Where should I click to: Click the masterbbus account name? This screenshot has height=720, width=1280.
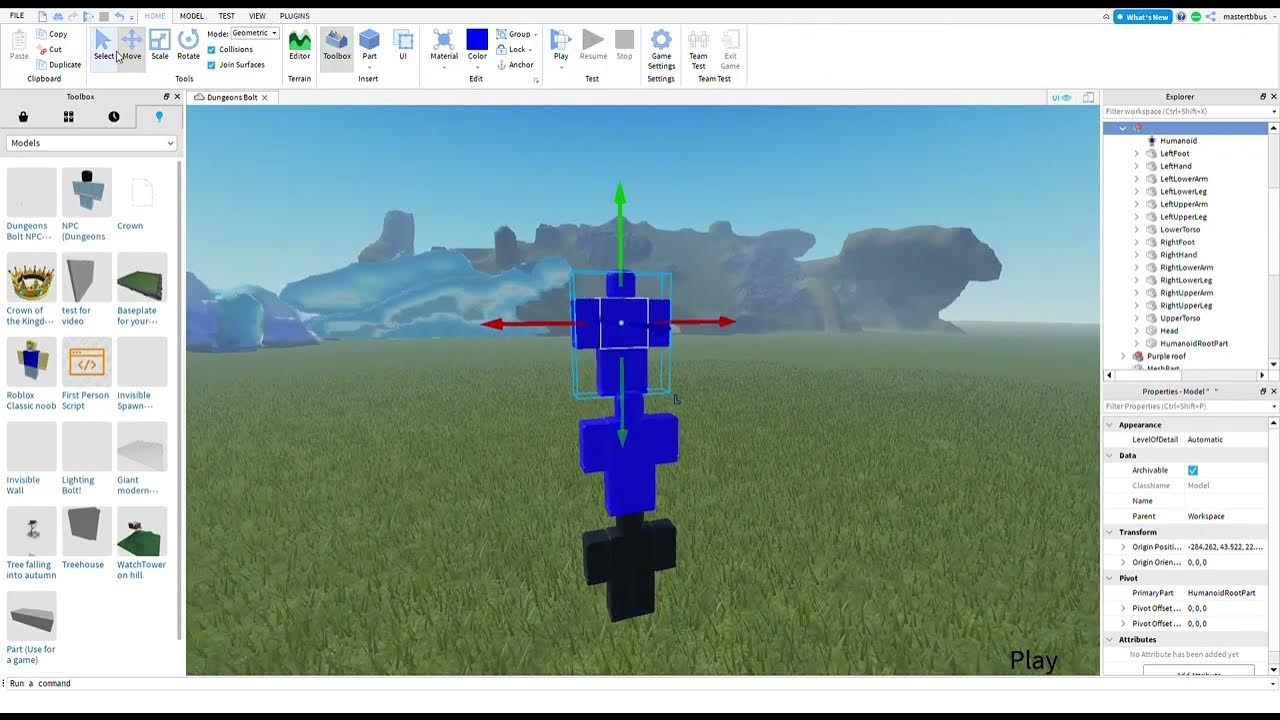click(x=1245, y=17)
